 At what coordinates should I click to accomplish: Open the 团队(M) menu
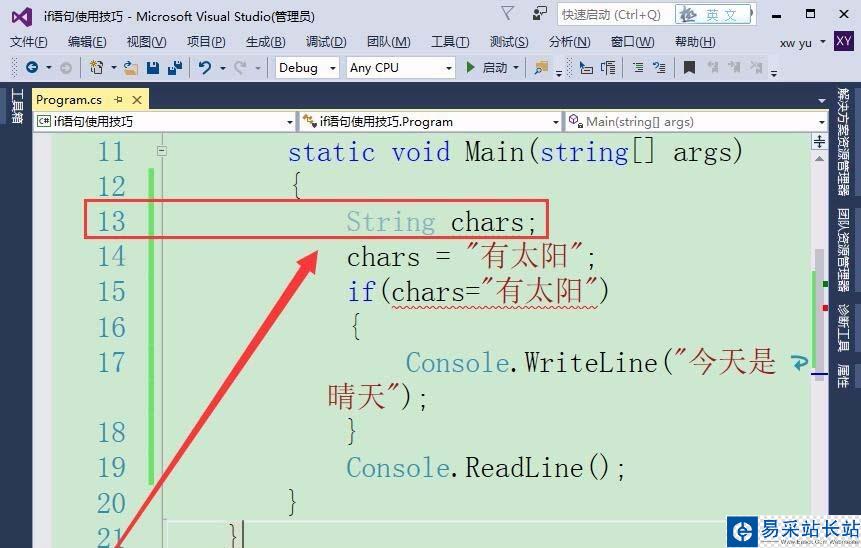(x=388, y=42)
